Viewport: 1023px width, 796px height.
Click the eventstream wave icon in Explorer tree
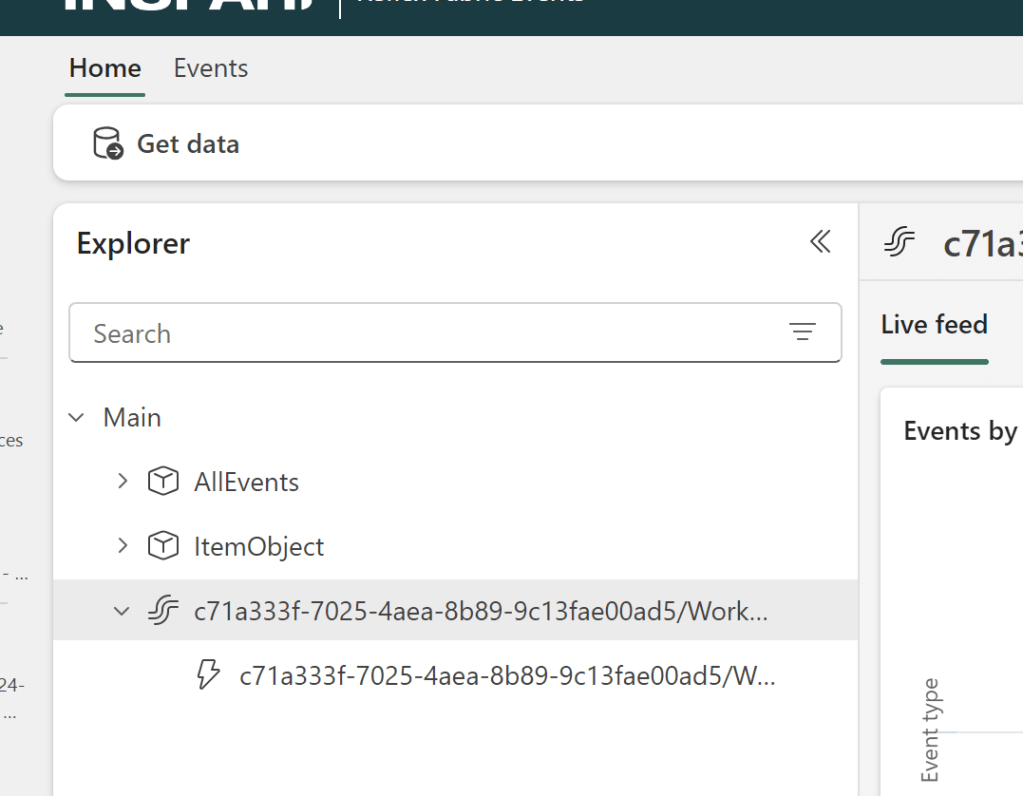(x=162, y=610)
